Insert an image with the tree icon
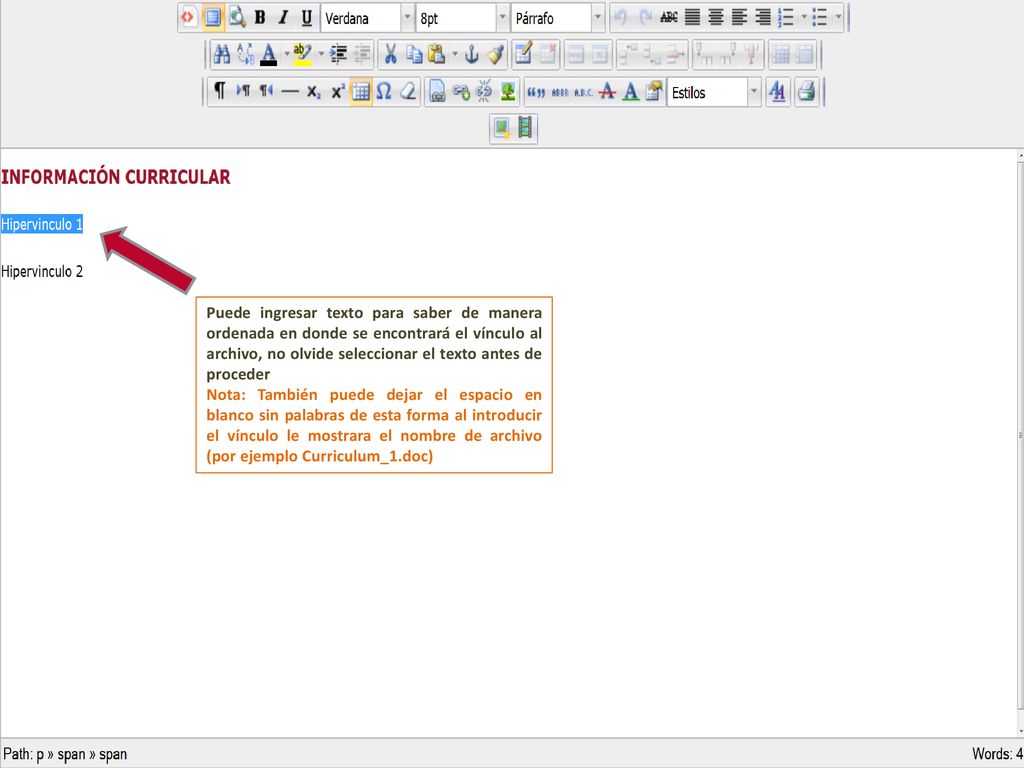Viewport: 1024px width, 768px height. coord(507,91)
